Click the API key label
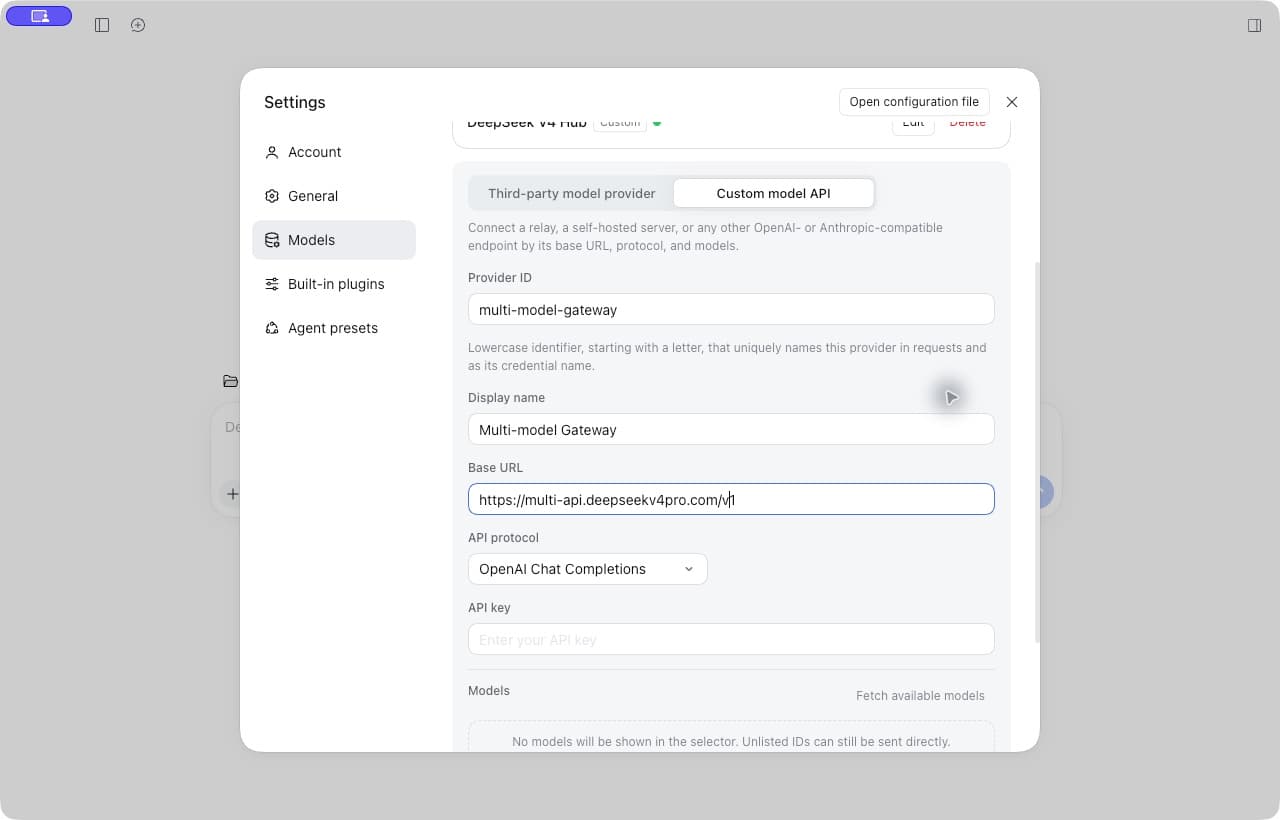Image resolution: width=1280 pixels, height=820 pixels. click(489, 607)
